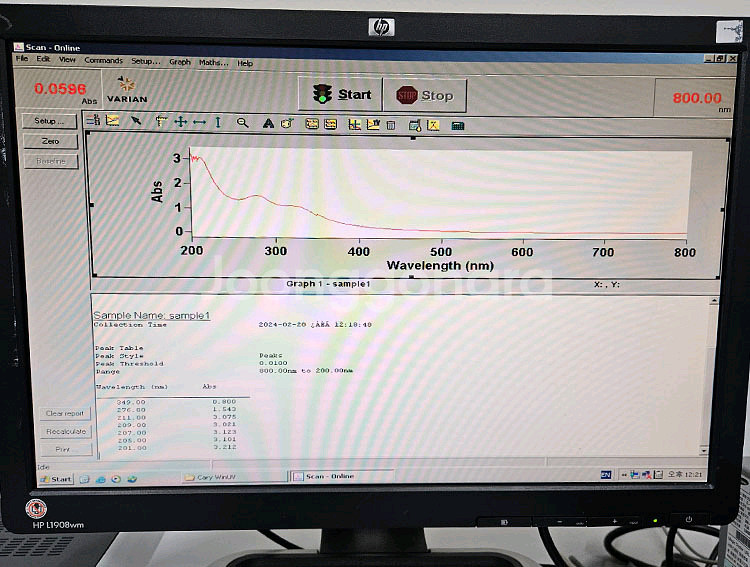Select the magnifier zoom tool
The image size is (750, 567).
[243, 123]
